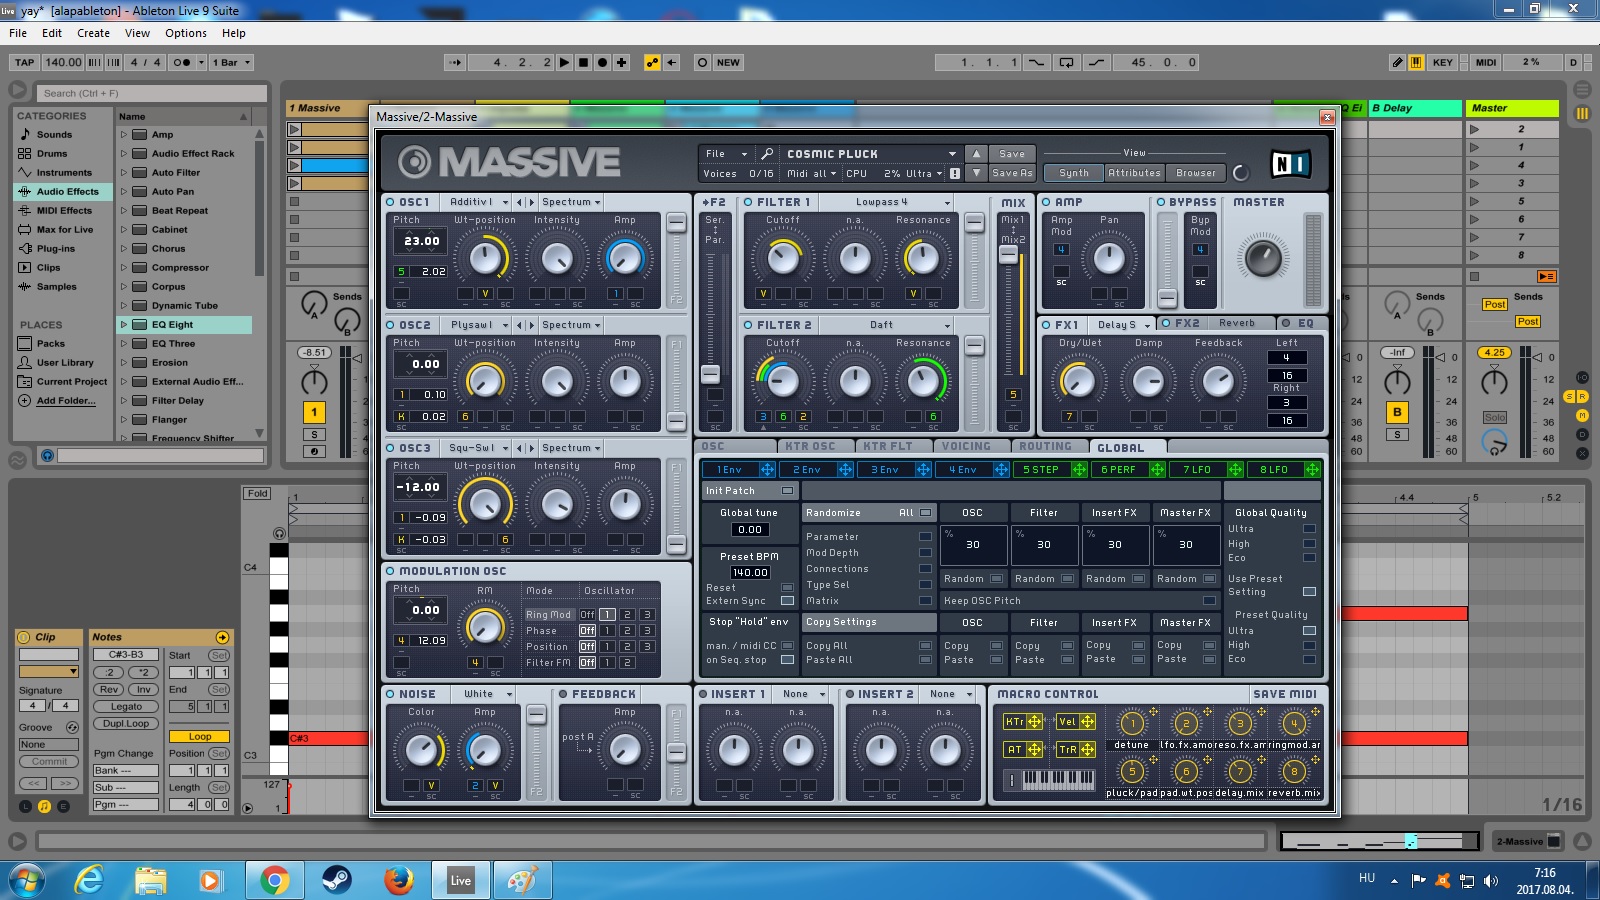Viewport: 1600px width, 900px height.
Task: Click the Massive preset search magnifier icon
Action: coord(767,154)
